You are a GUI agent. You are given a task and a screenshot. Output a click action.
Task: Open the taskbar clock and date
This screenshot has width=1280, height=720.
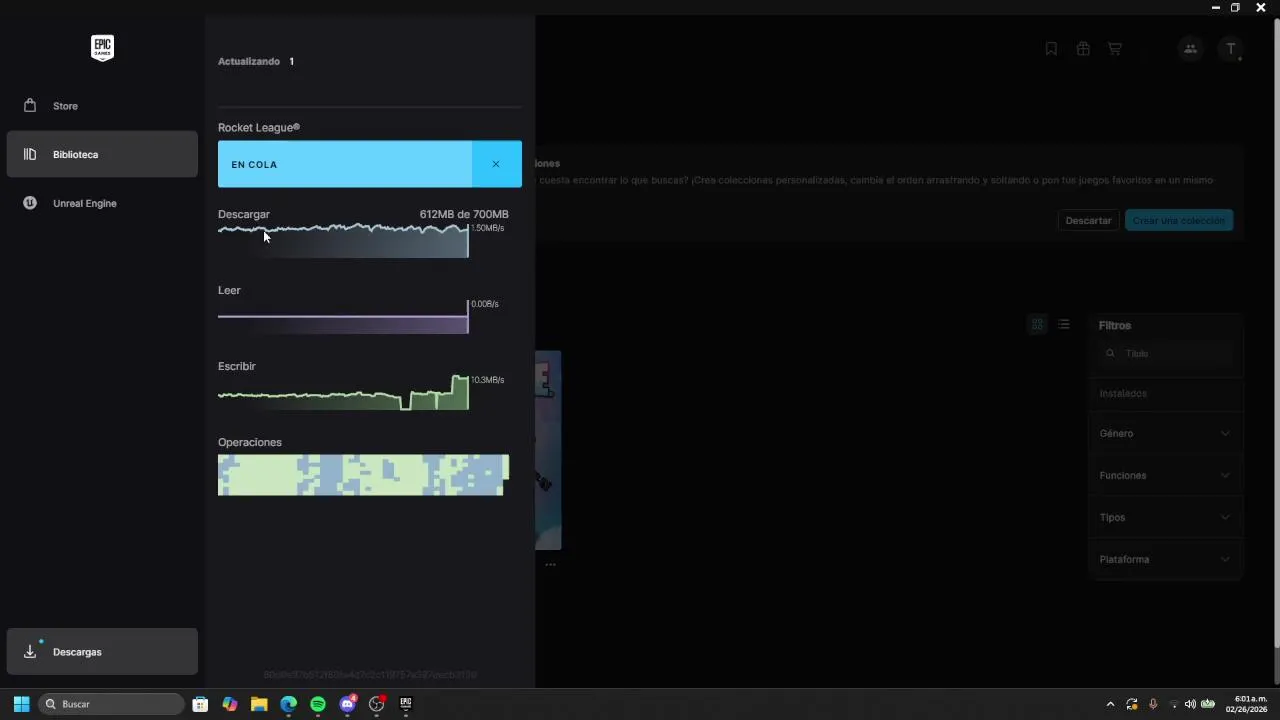click(1246, 704)
